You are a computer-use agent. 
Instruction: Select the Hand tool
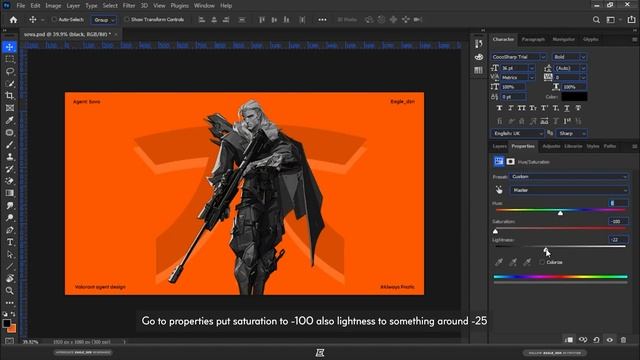point(9,279)
